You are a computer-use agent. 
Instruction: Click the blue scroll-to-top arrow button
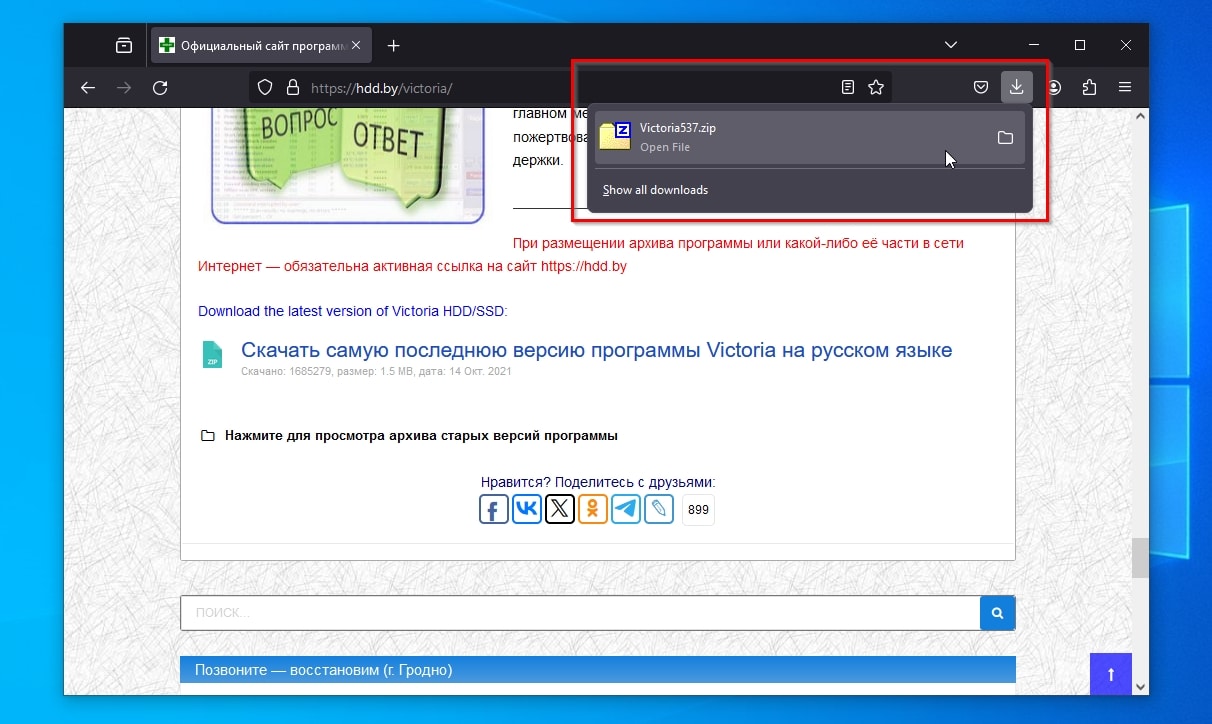click(x=1110, y=674)
